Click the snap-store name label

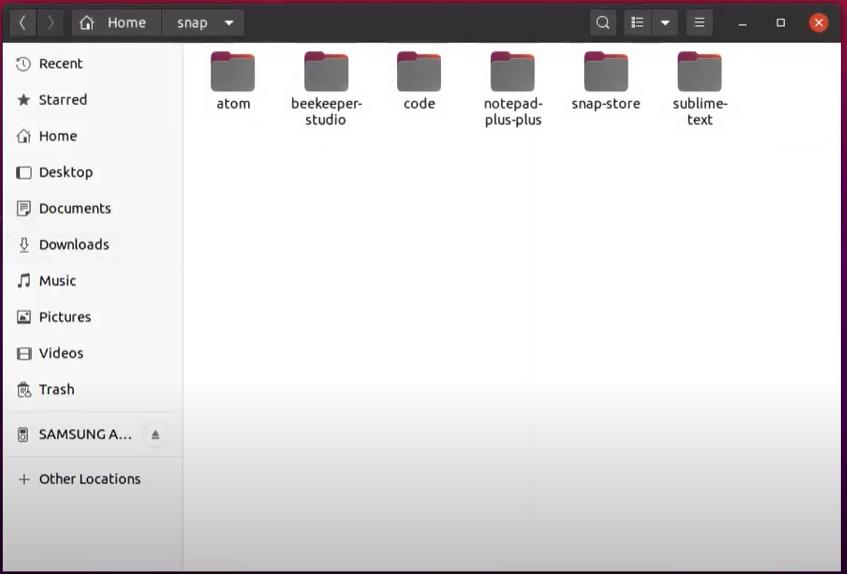coord(606,104)
